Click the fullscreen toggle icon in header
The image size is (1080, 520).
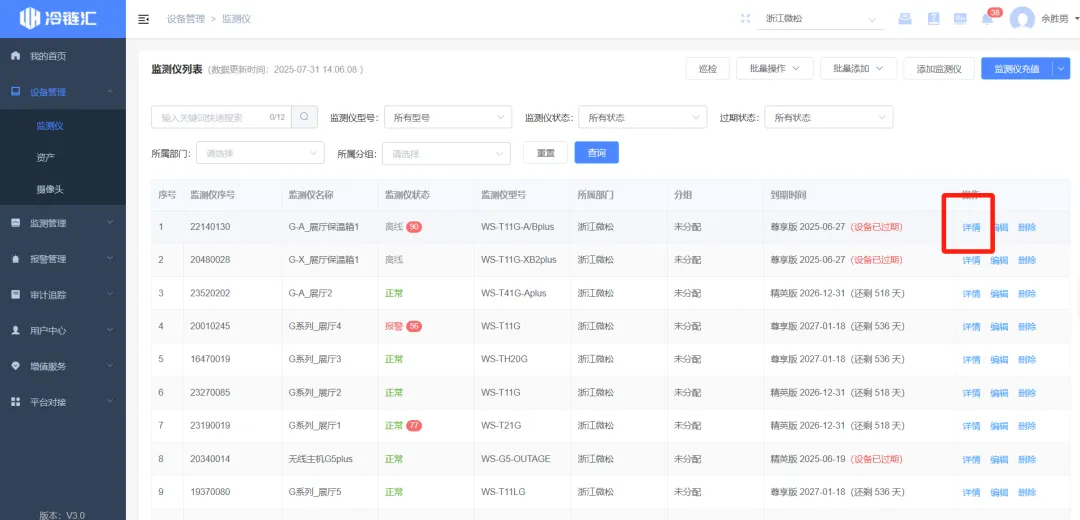coord(745,19)
